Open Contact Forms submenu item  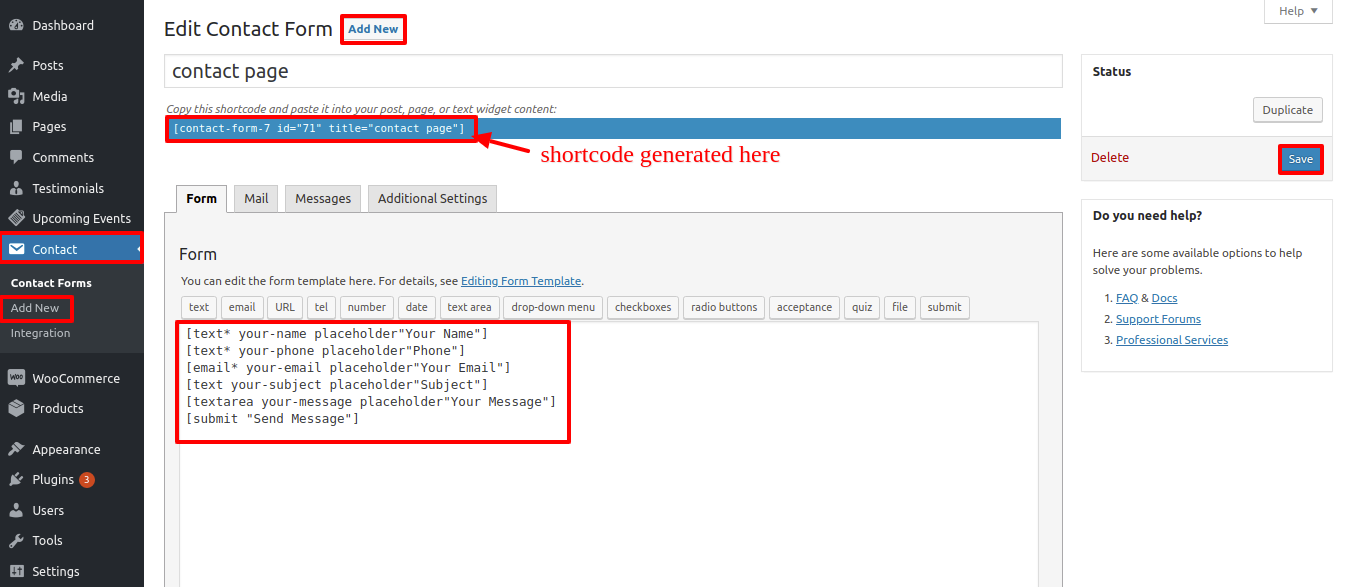click(x=51, y=283)
